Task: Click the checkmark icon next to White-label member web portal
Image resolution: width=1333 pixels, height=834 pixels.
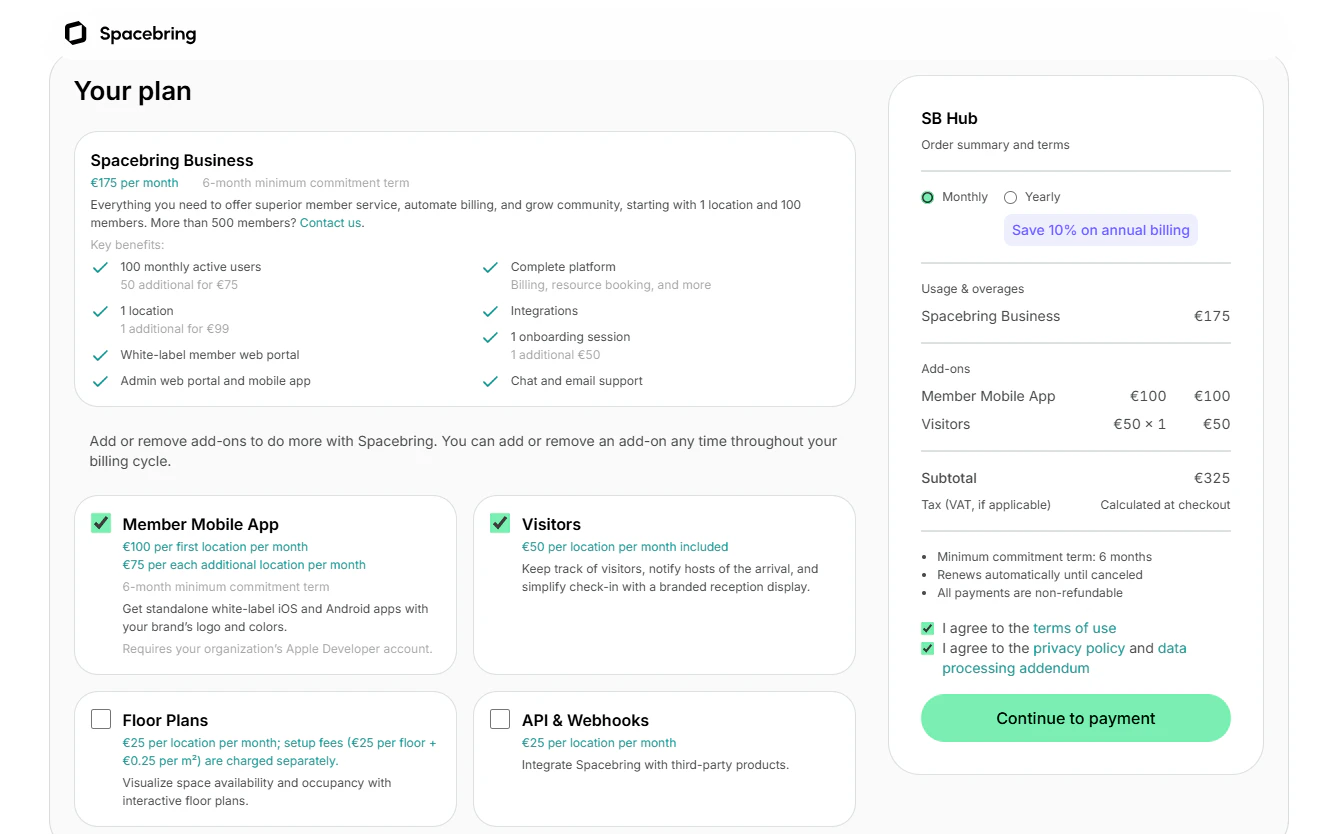Action: pyautogui.click(x=100, y=355)
